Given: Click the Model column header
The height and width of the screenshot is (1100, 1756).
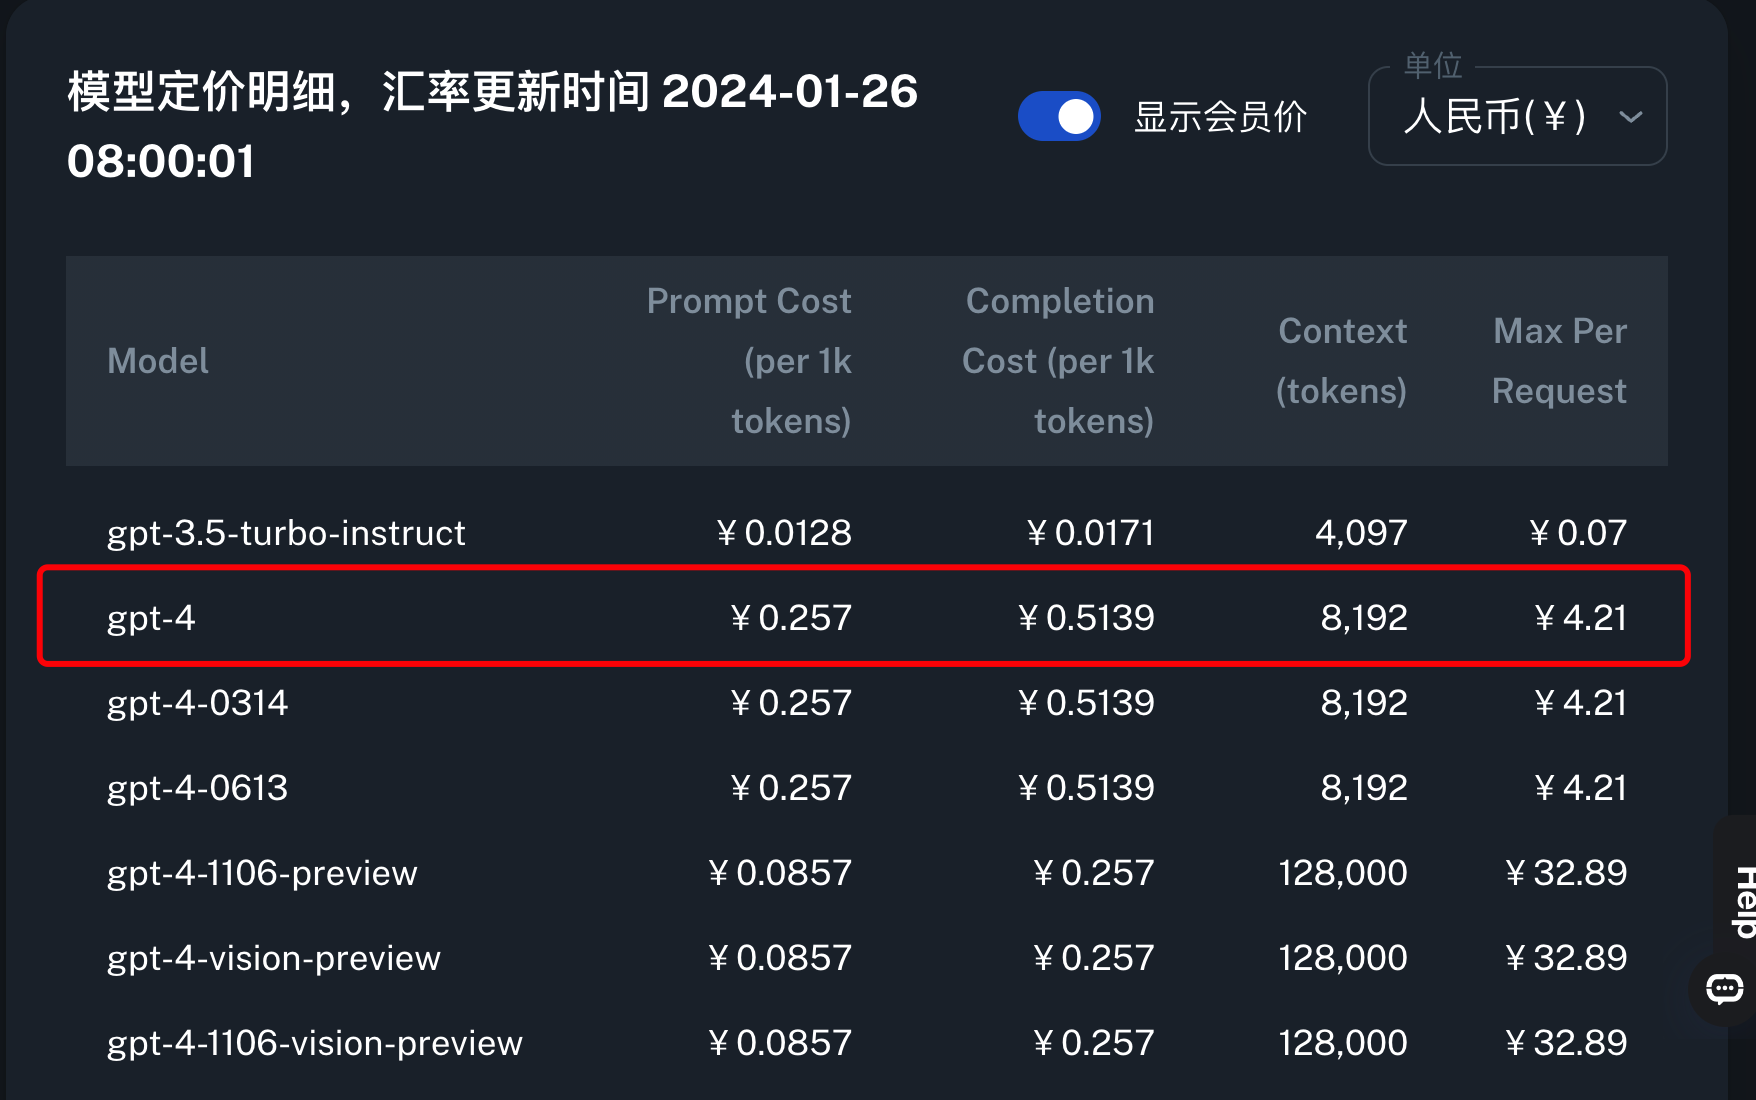Looking at the screenshot, I should click(158, 361).
